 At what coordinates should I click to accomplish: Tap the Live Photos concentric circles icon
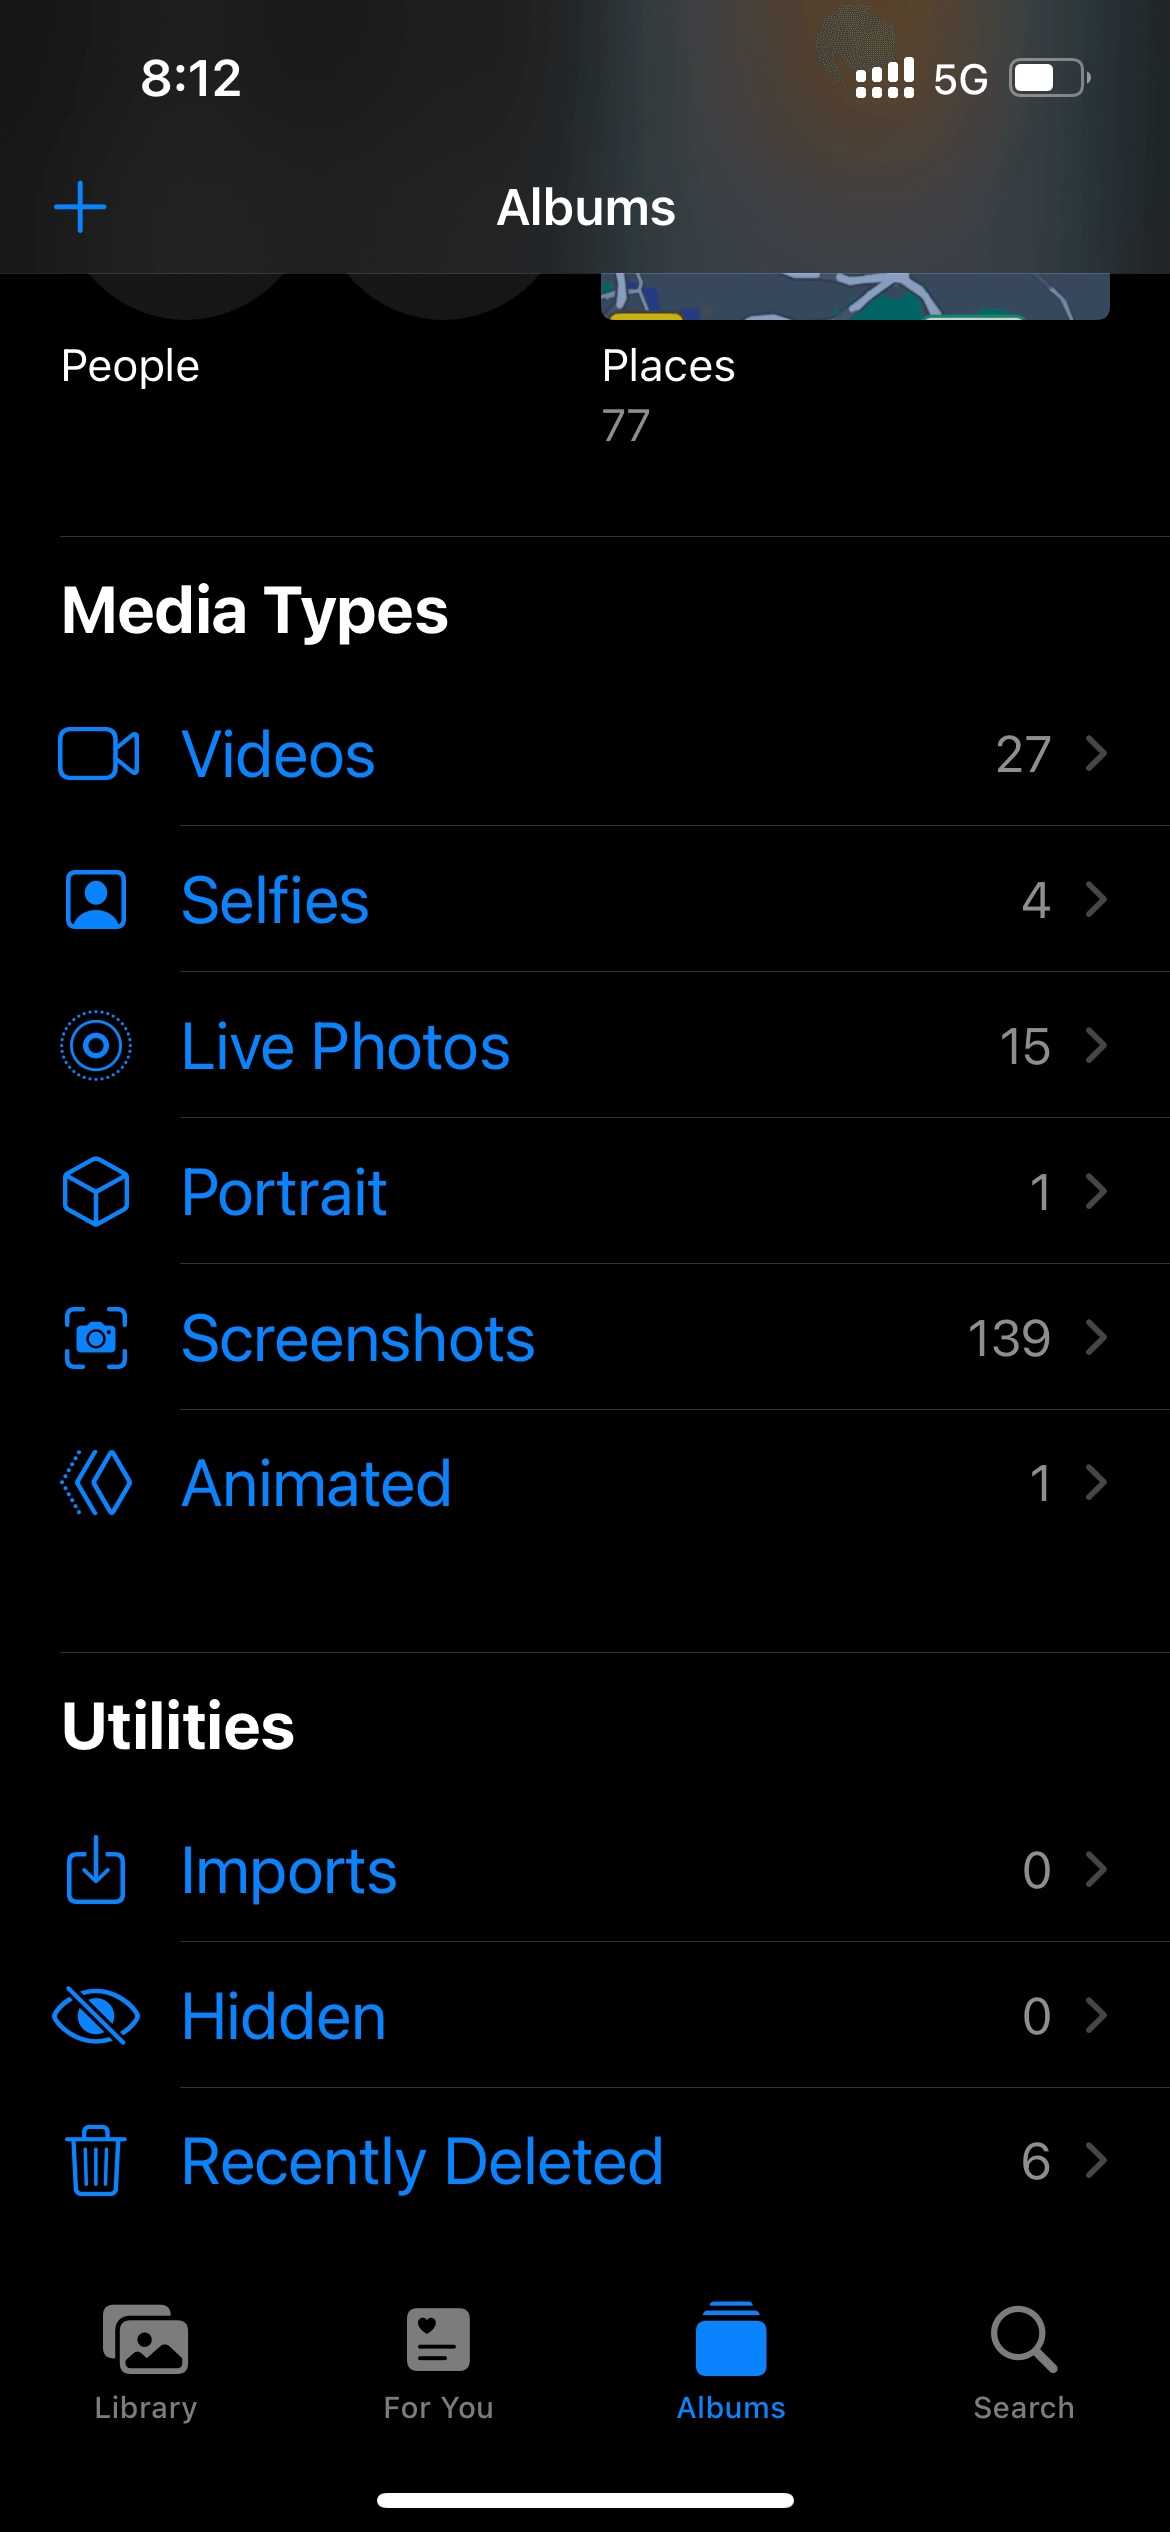click(96, 1046)
